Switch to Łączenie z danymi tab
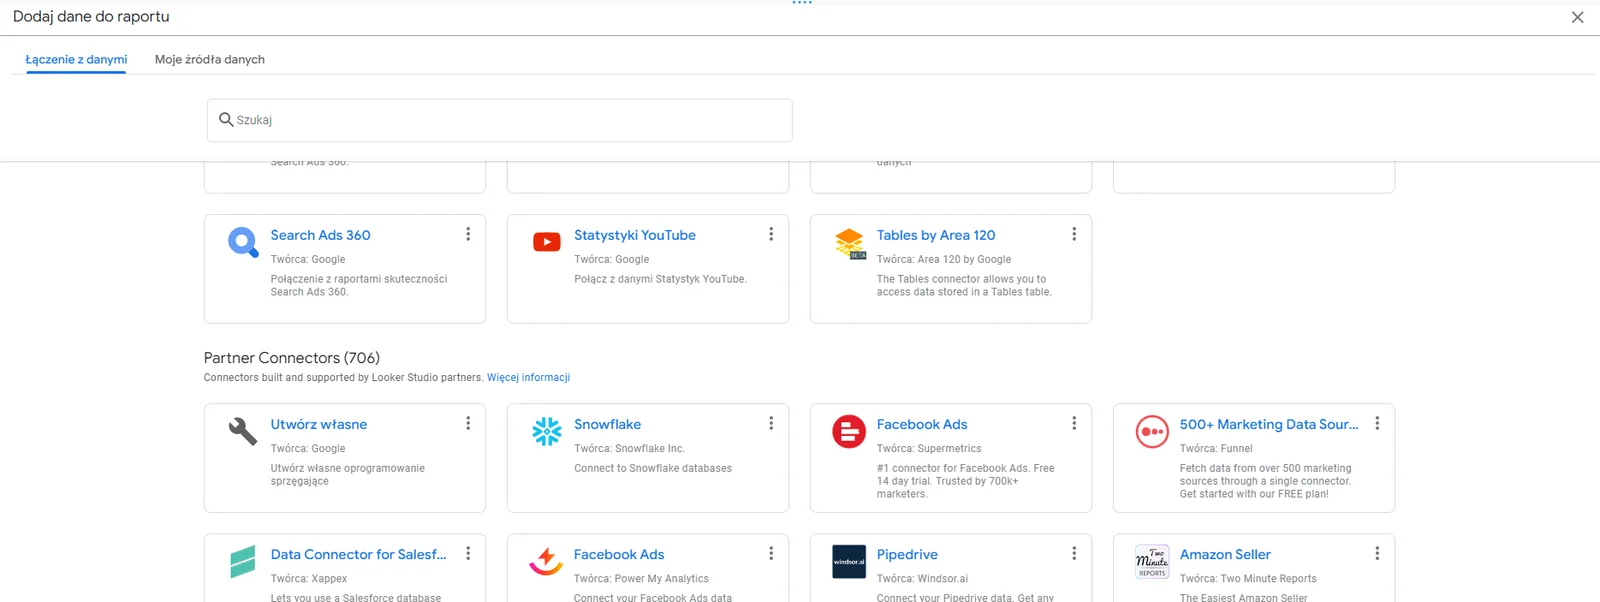 coord(76,59)
